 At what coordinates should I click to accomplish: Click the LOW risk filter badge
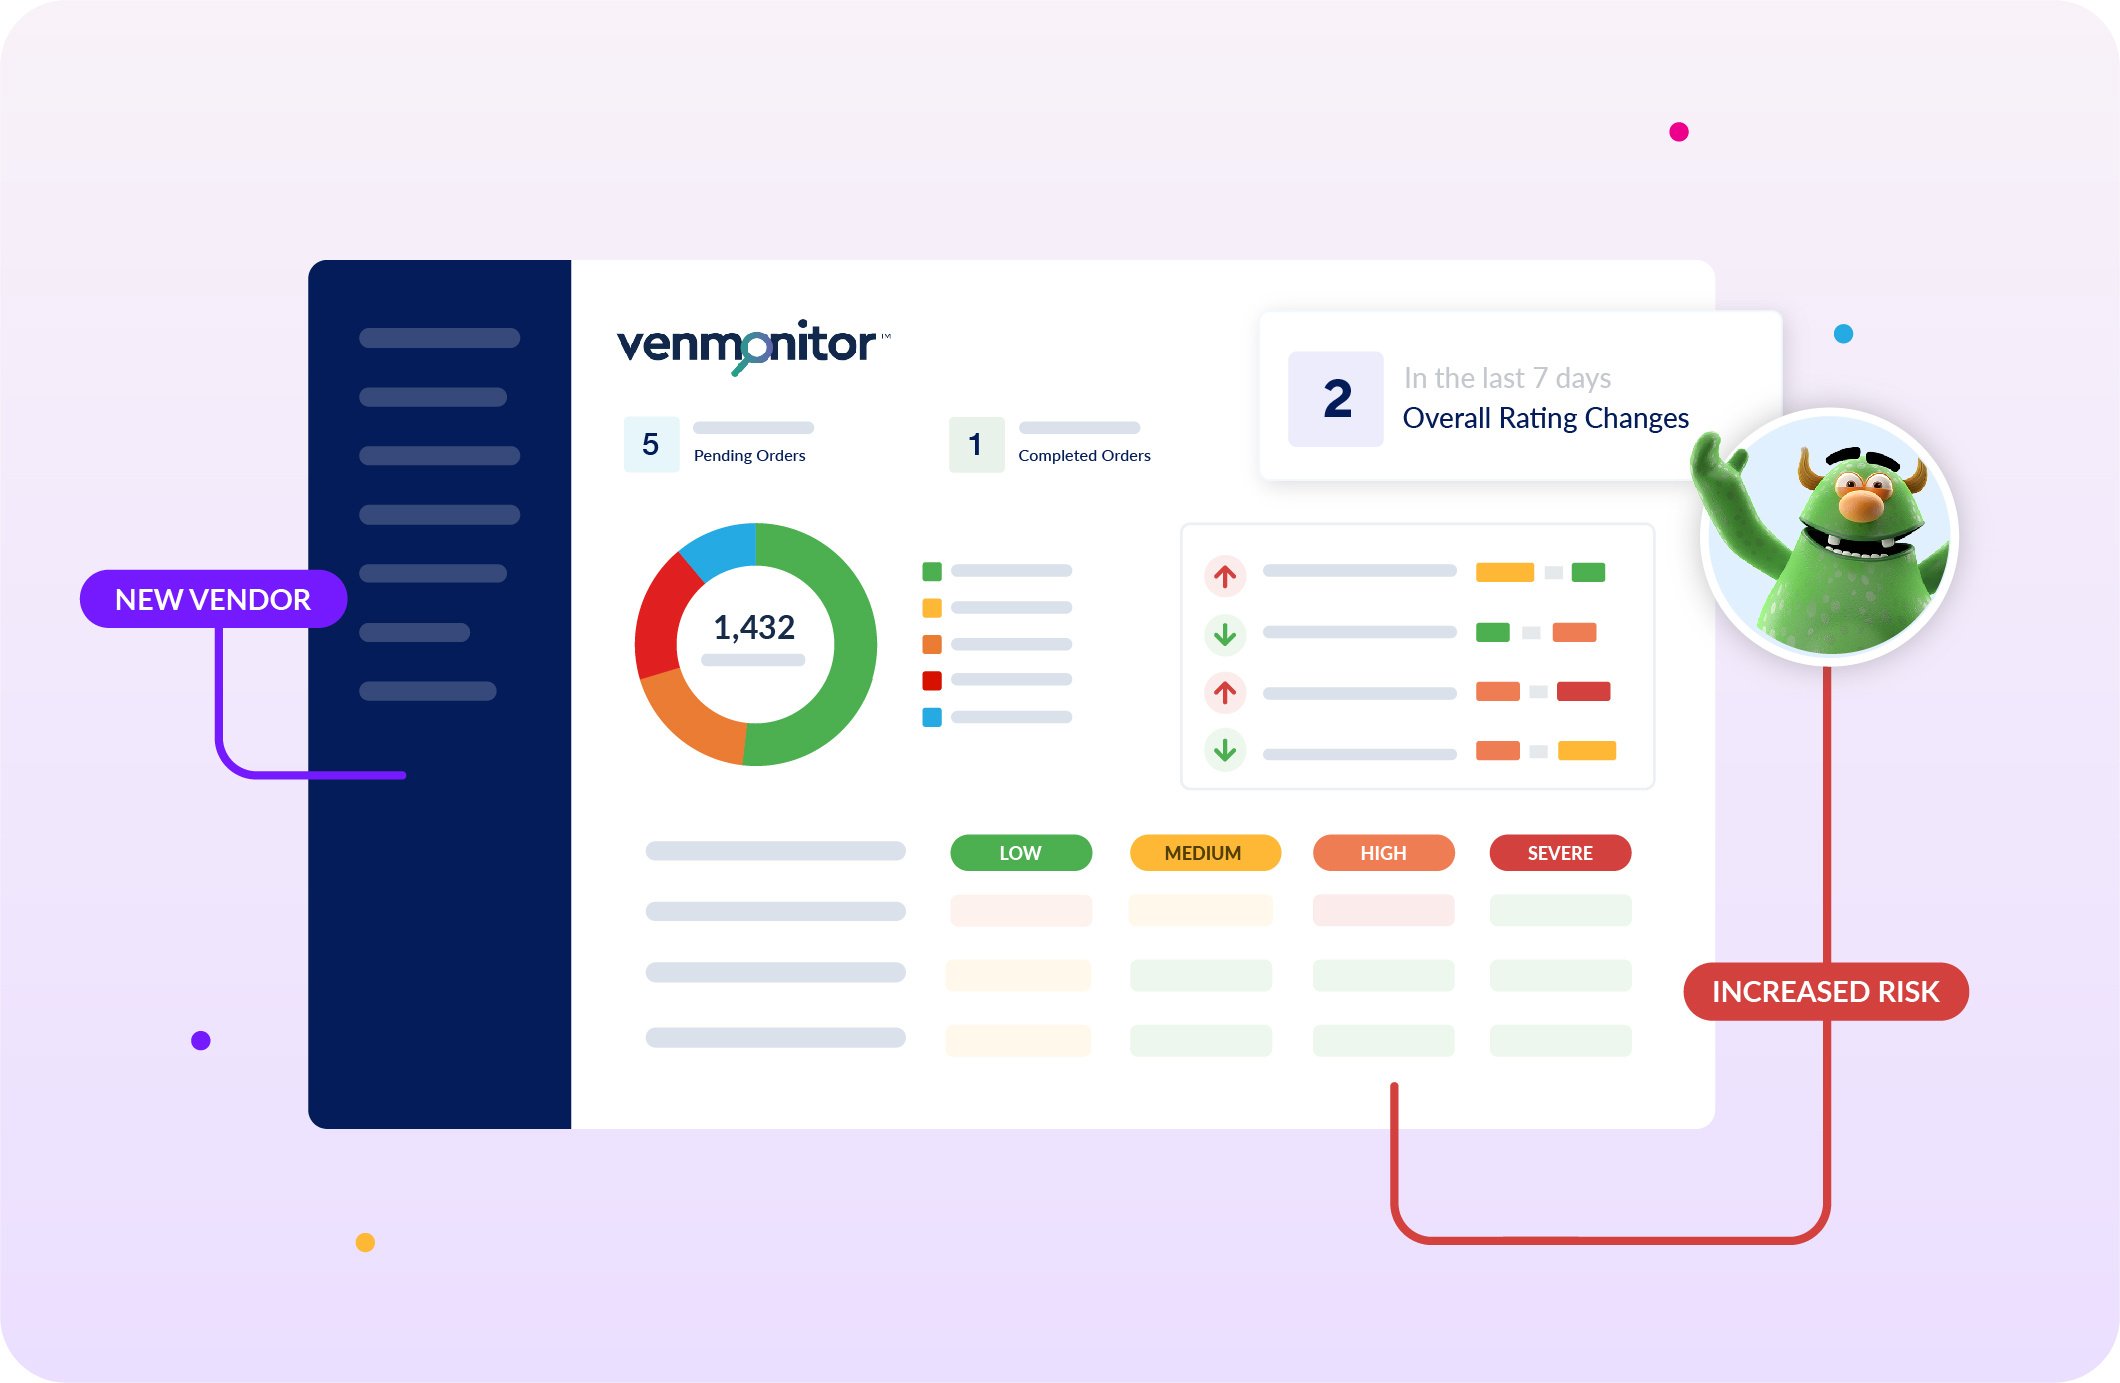(1020, 853)
